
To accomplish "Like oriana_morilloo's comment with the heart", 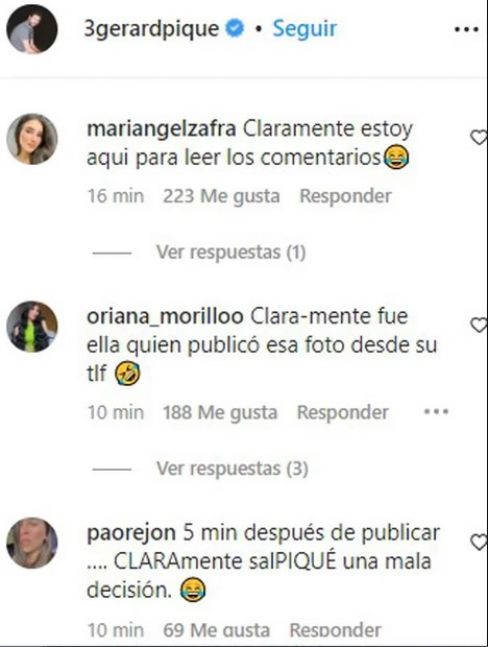I will (x=479, y=325).
